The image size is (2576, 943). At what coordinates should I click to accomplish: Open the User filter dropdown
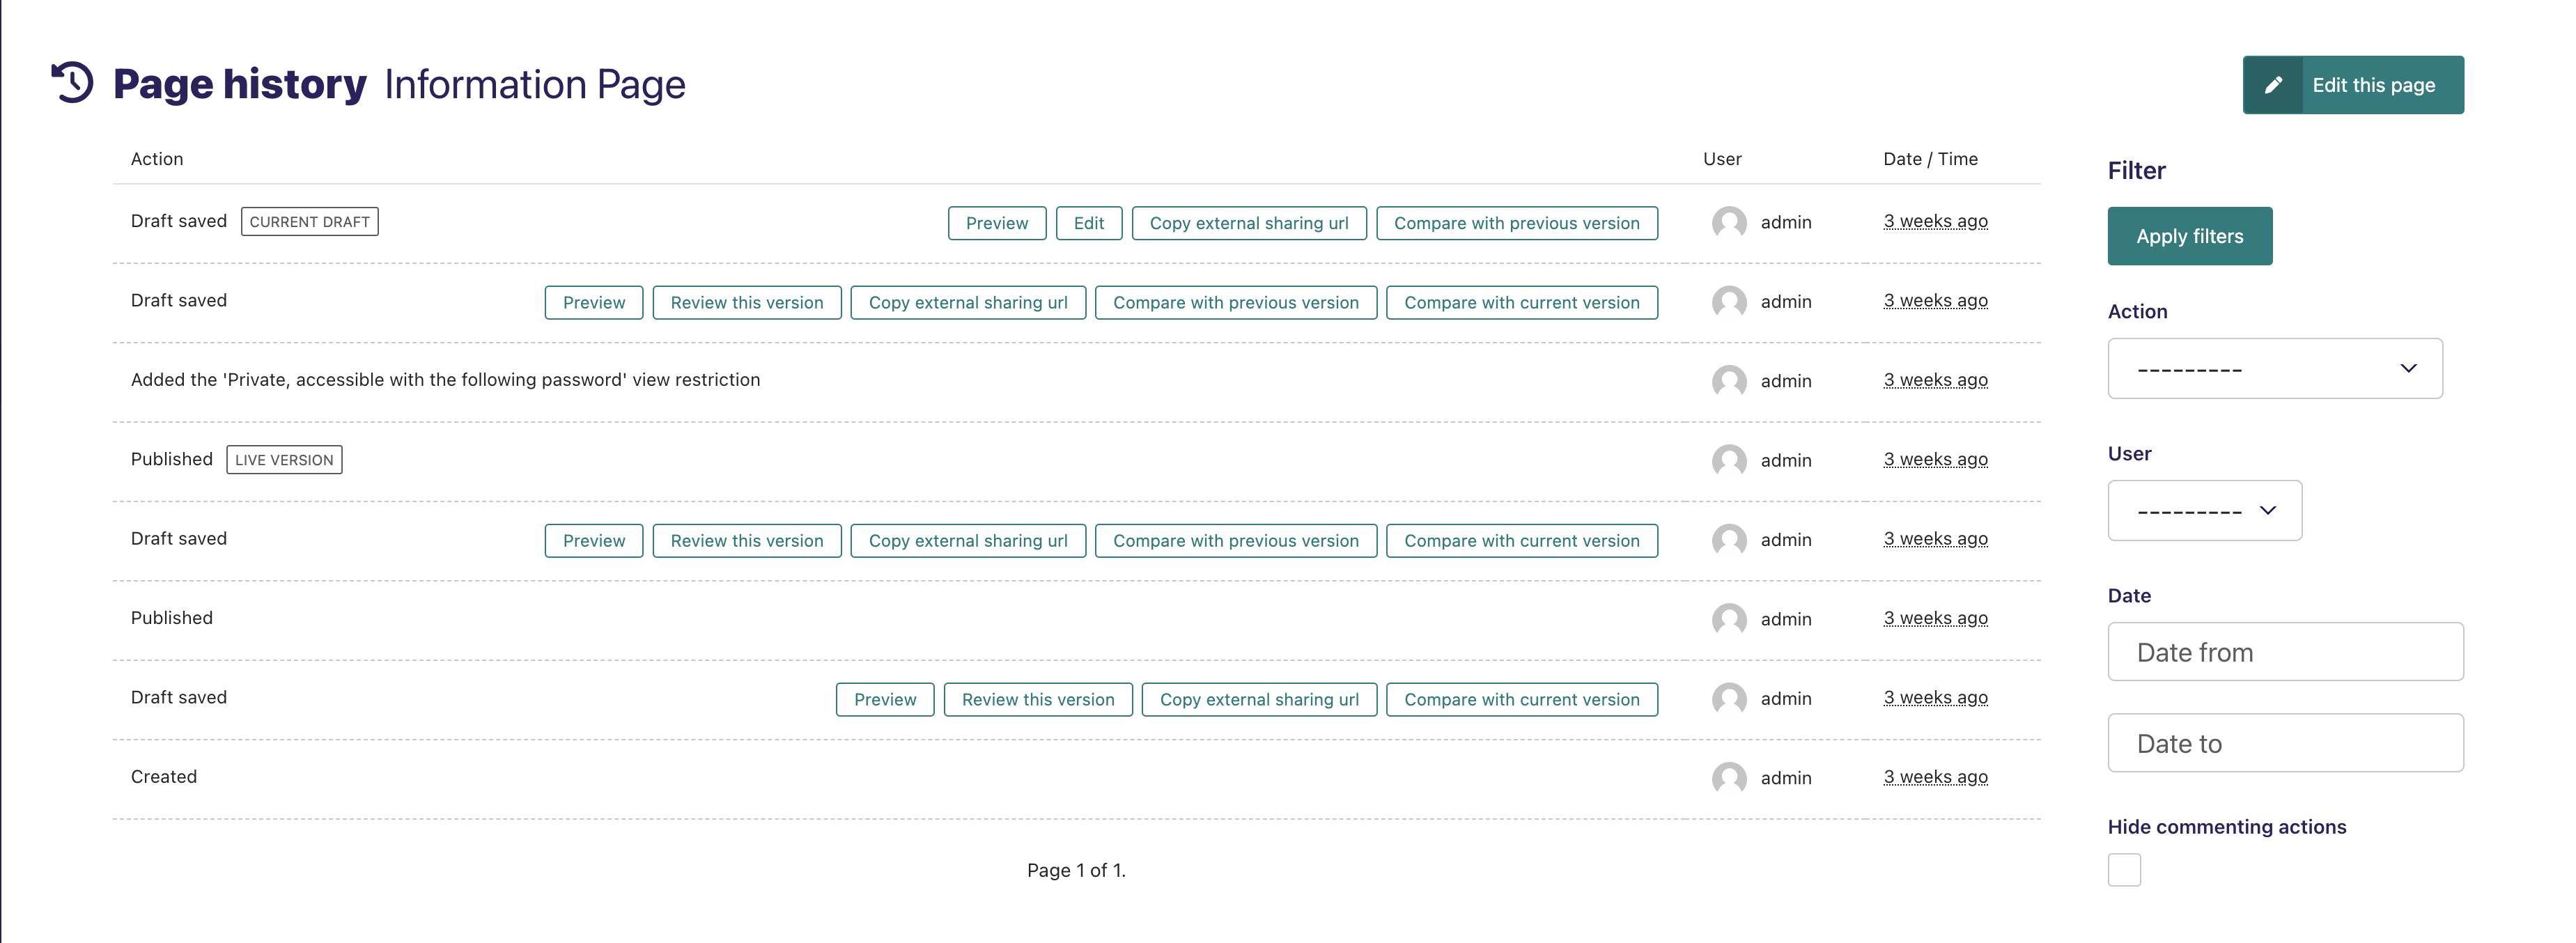tap(2204, 511)
